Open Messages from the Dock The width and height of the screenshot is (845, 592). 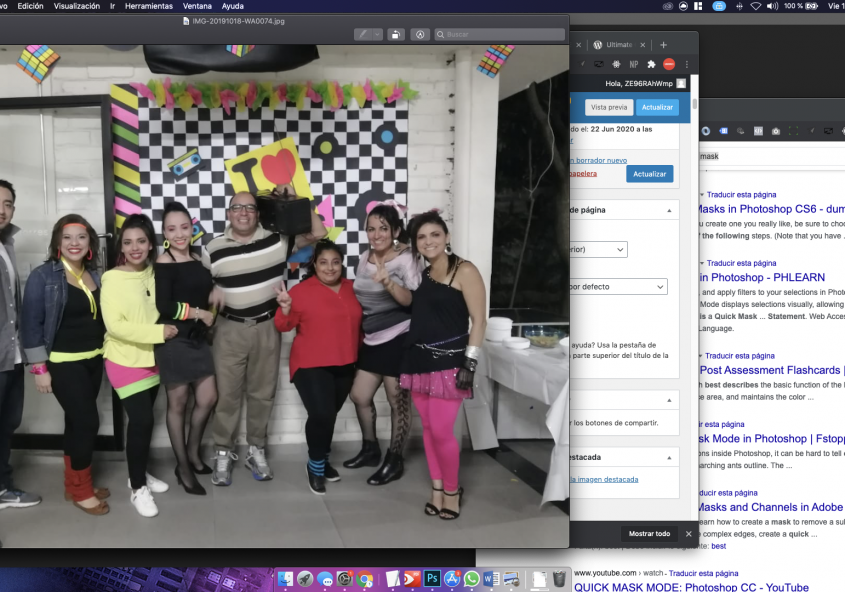click(x=325, y=579)
